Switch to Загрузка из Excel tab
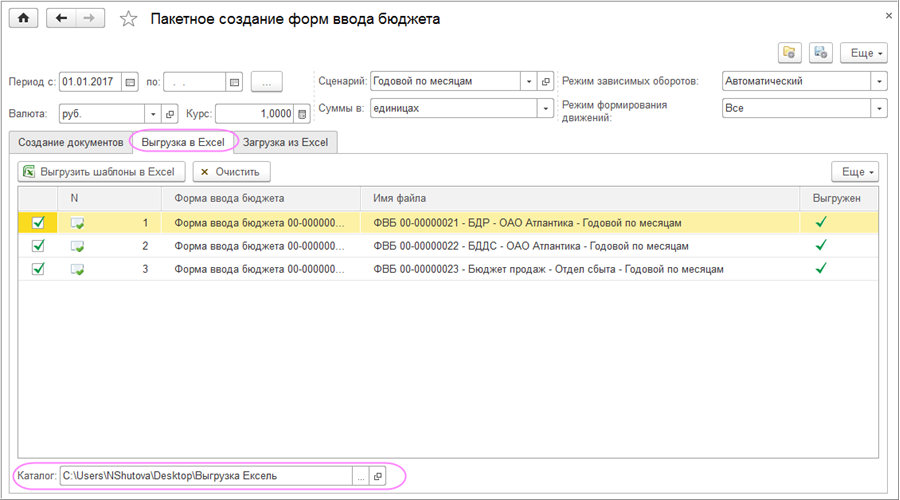This screenshot has height=500, width=900. (285, 142)
